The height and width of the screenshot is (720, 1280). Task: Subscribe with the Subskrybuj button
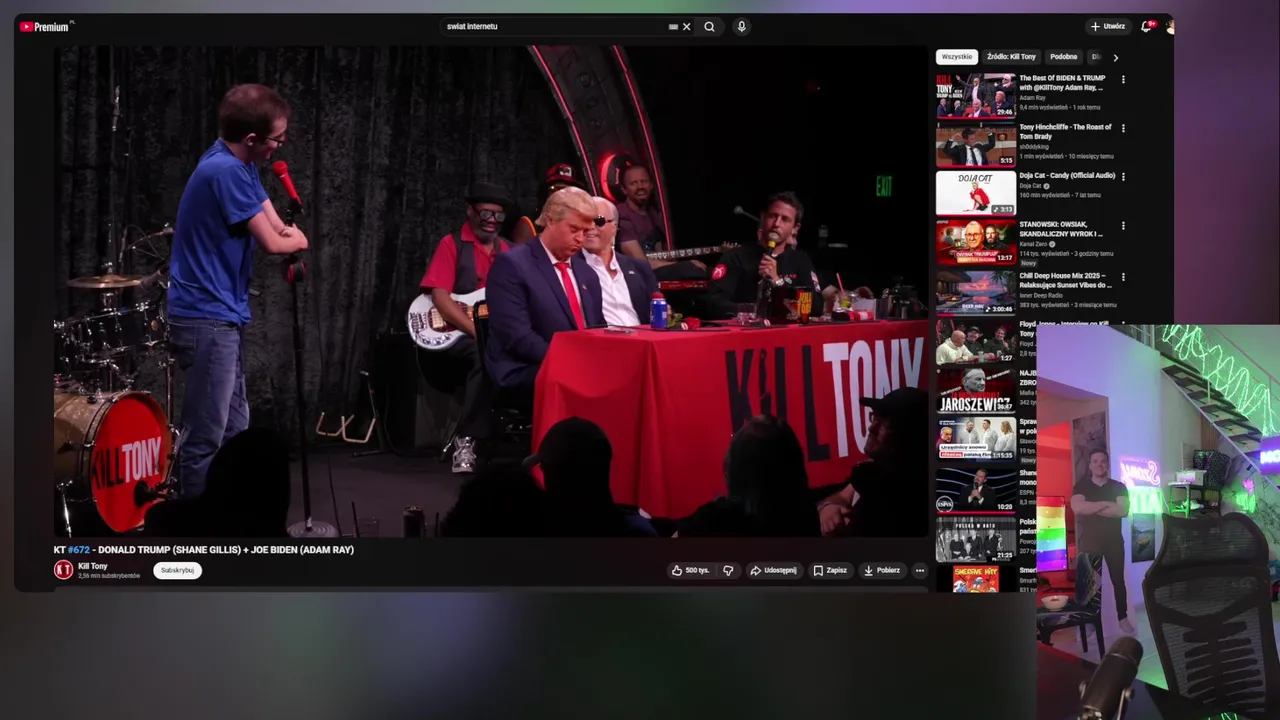coord(177,570)
